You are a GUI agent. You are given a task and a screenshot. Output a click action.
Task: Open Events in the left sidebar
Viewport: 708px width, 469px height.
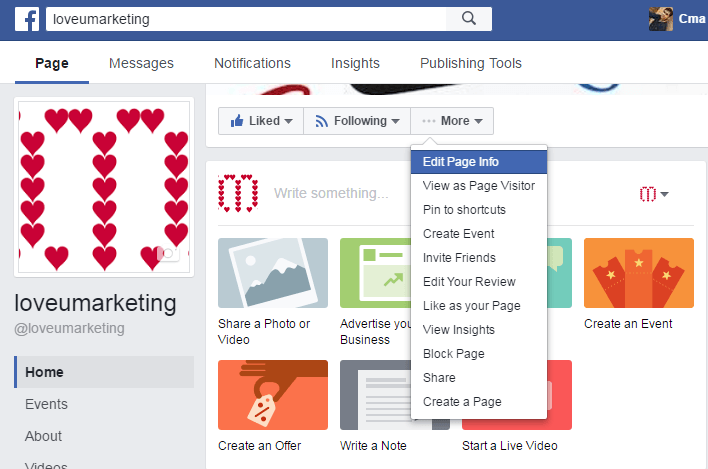[x=47, y=404]
